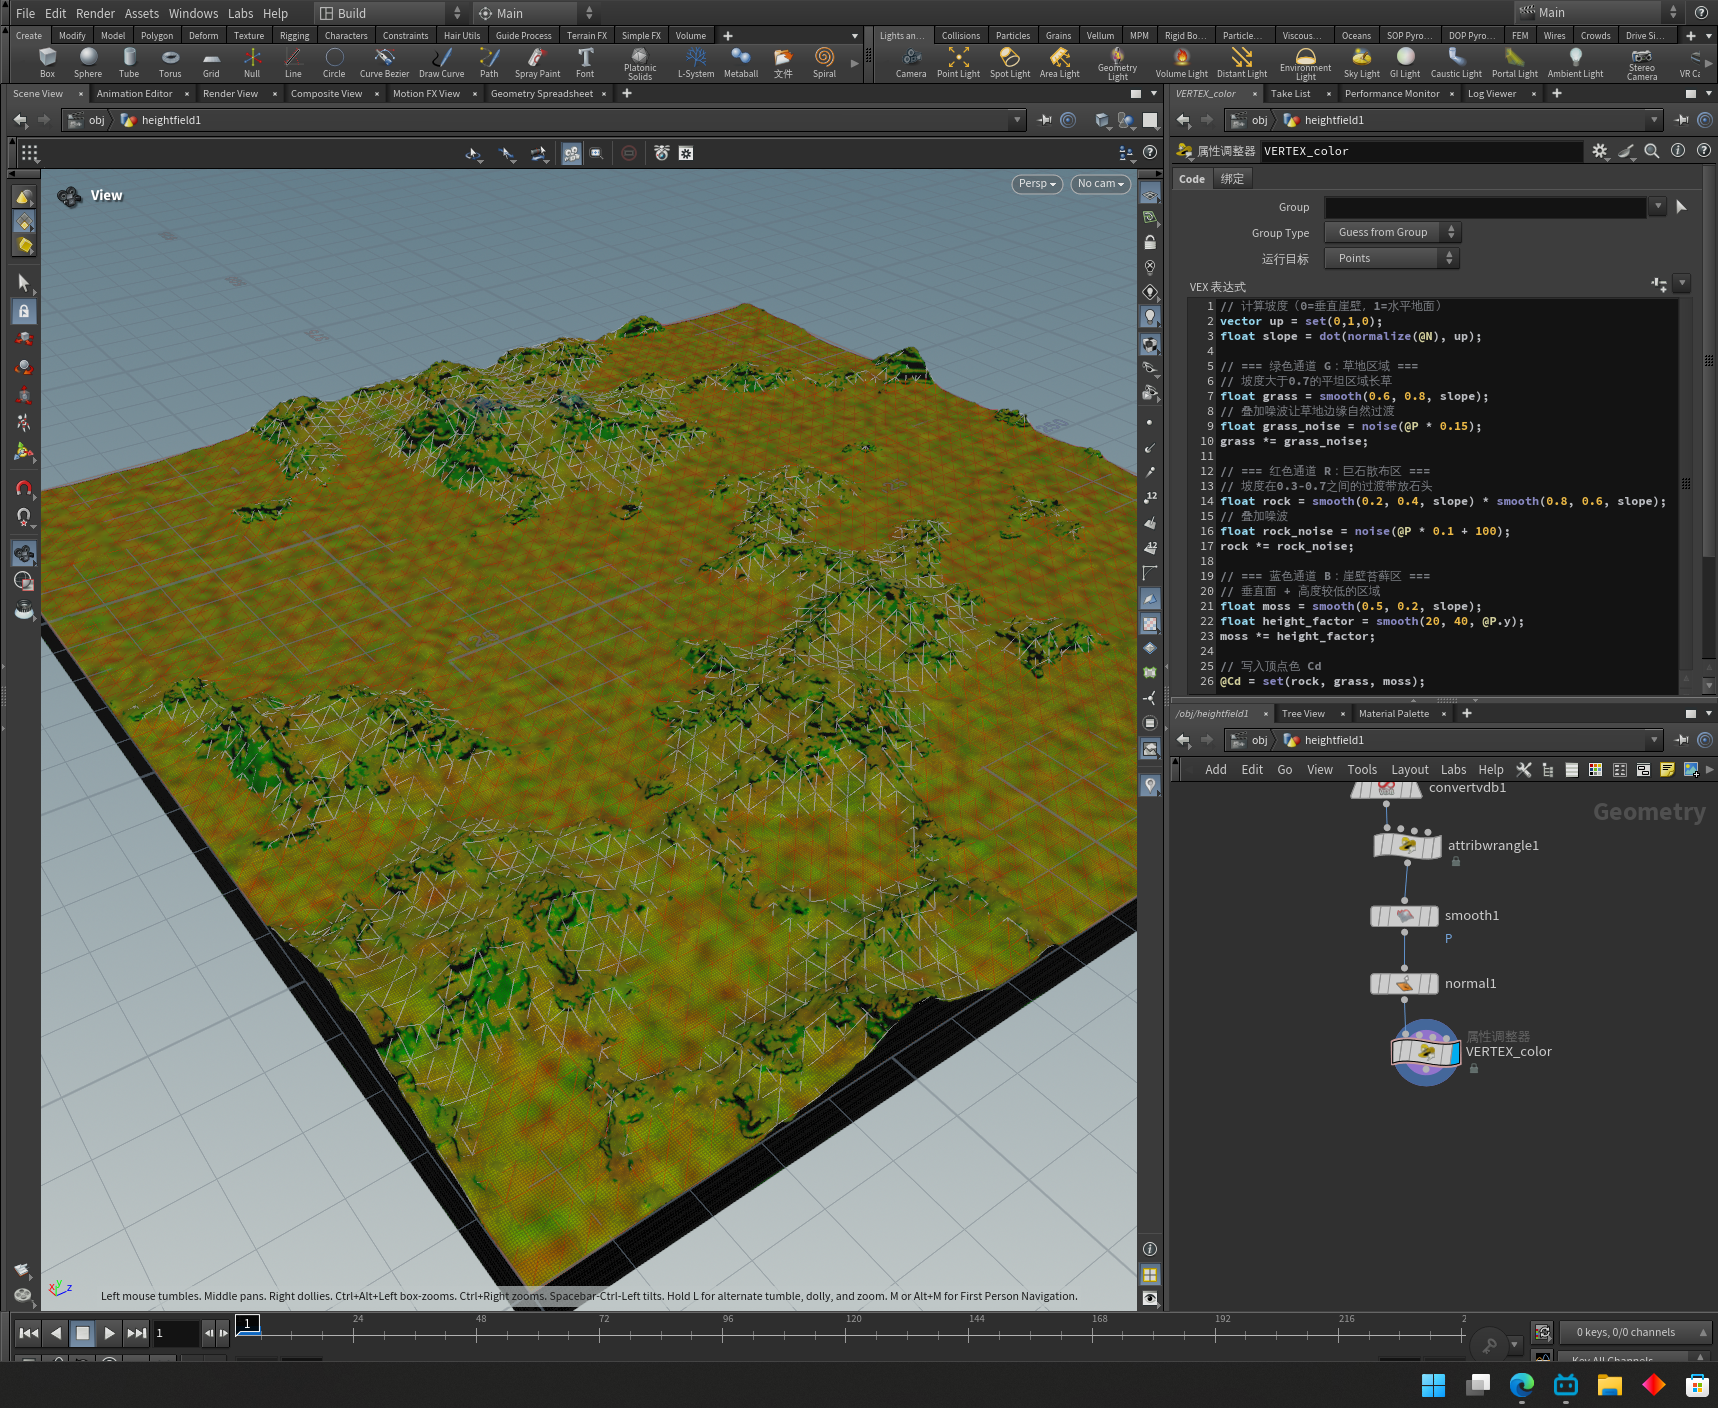Toggle pin on the parameter pane
The width and height of the screenshot is (1718, 1408).
(1682, 120)
